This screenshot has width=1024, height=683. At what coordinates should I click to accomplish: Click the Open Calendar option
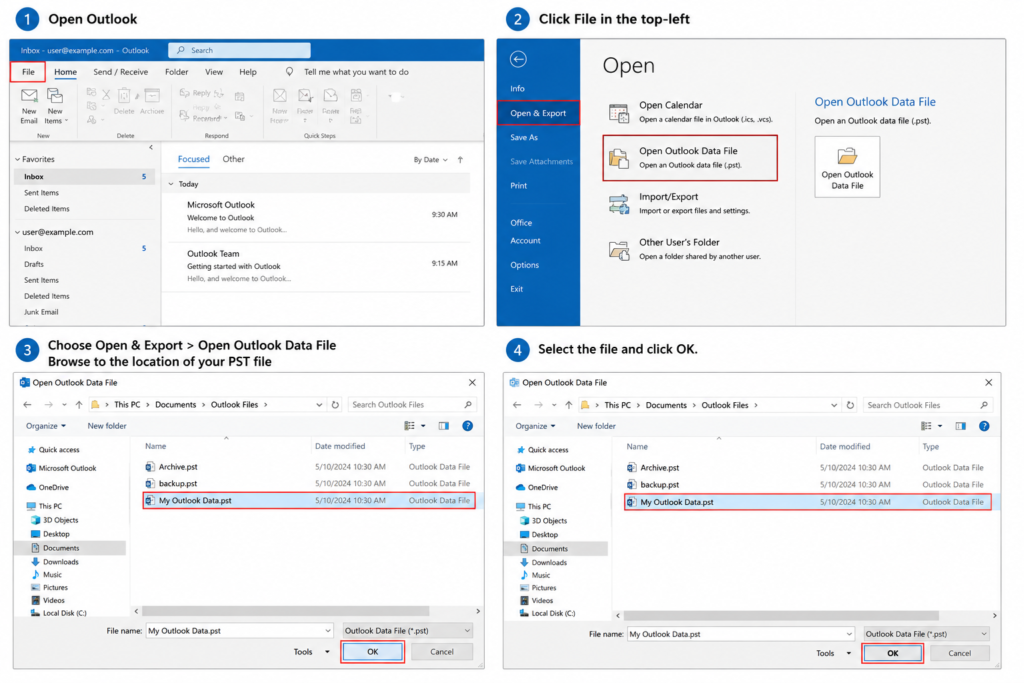tap(690, 112)
